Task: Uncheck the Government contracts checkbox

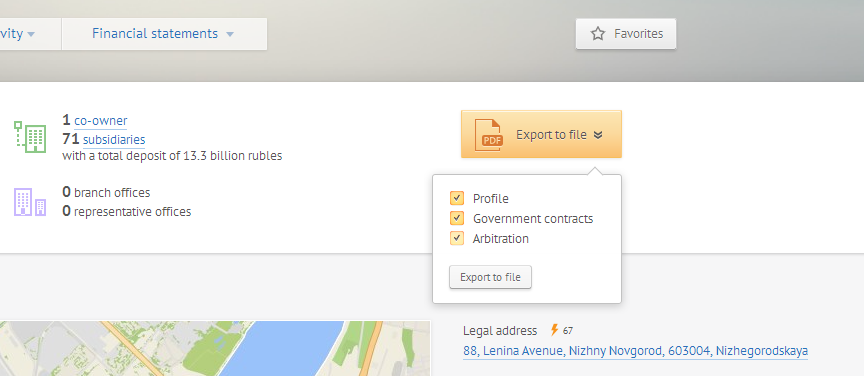Action: pos(457,218)
